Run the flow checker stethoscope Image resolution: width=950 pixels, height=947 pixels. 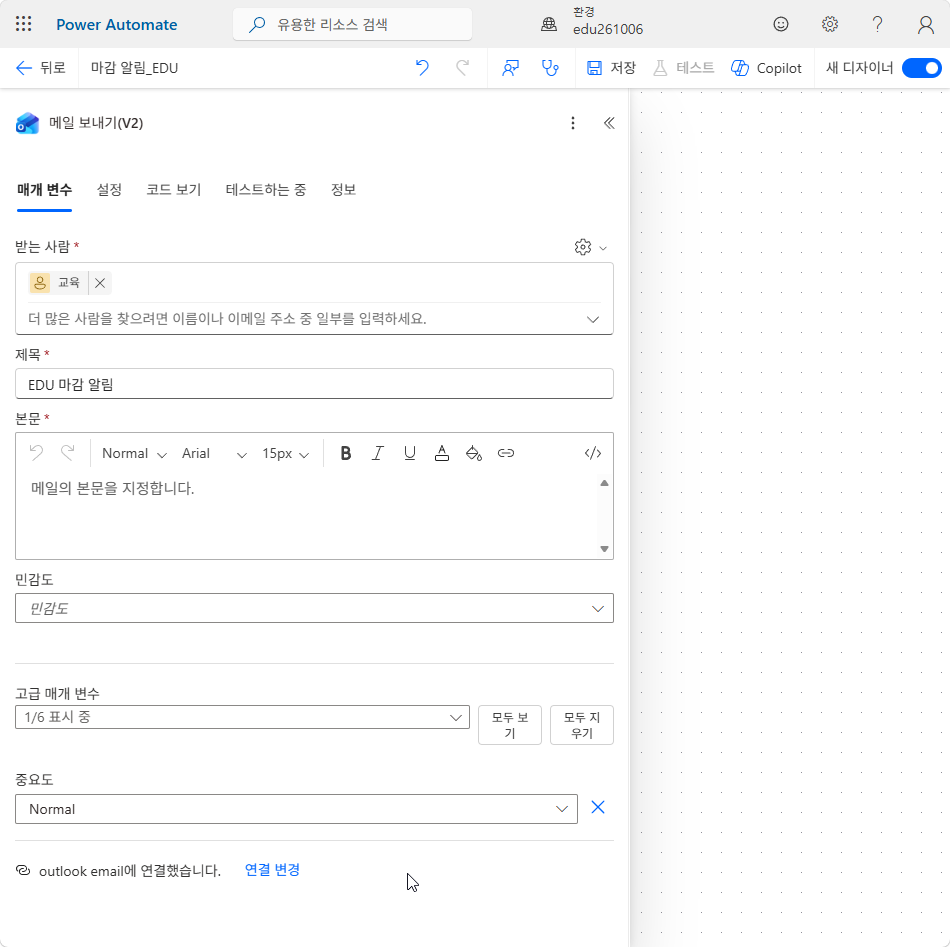click(x=550, y=68)
